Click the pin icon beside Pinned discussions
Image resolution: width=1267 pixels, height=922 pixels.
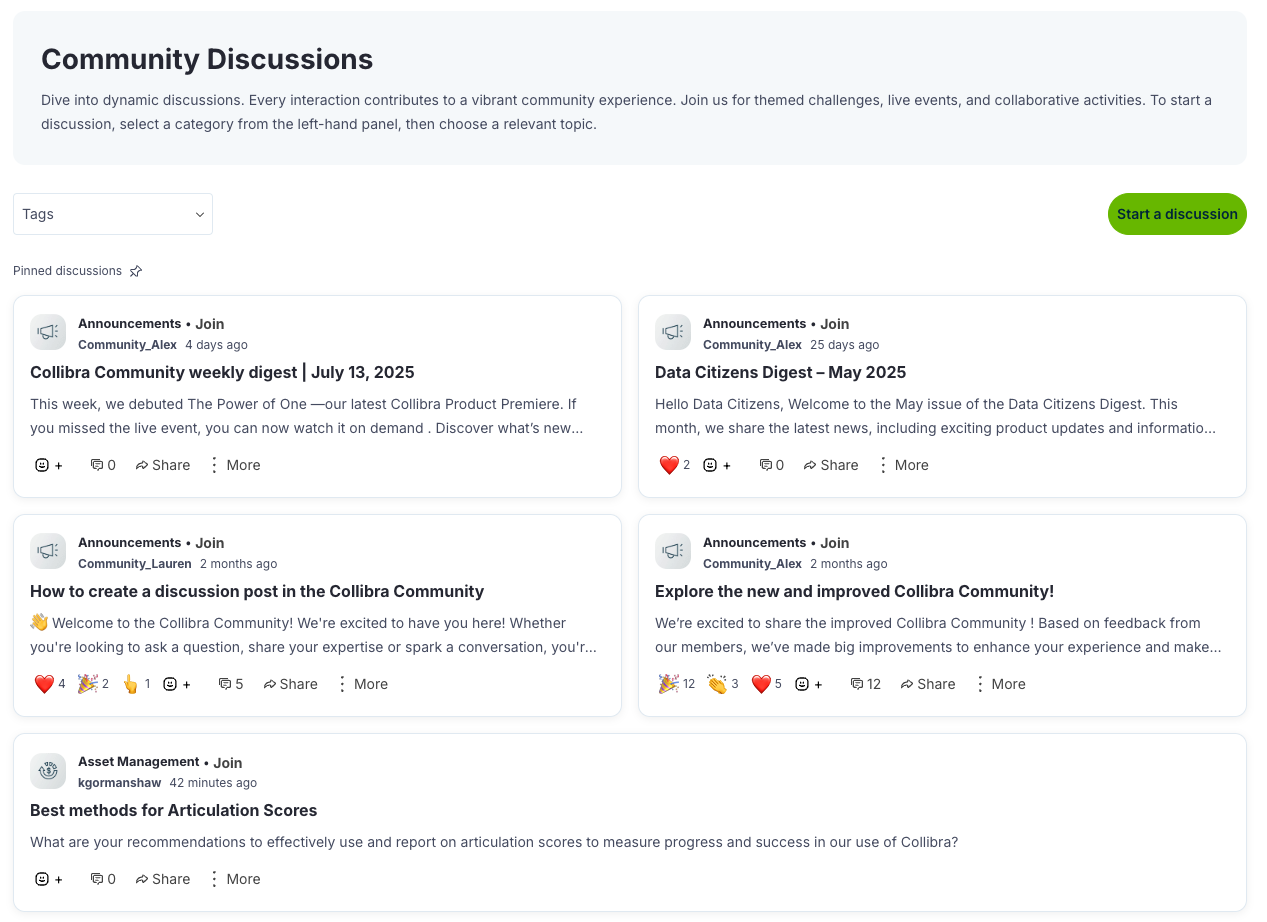point(136,271)
